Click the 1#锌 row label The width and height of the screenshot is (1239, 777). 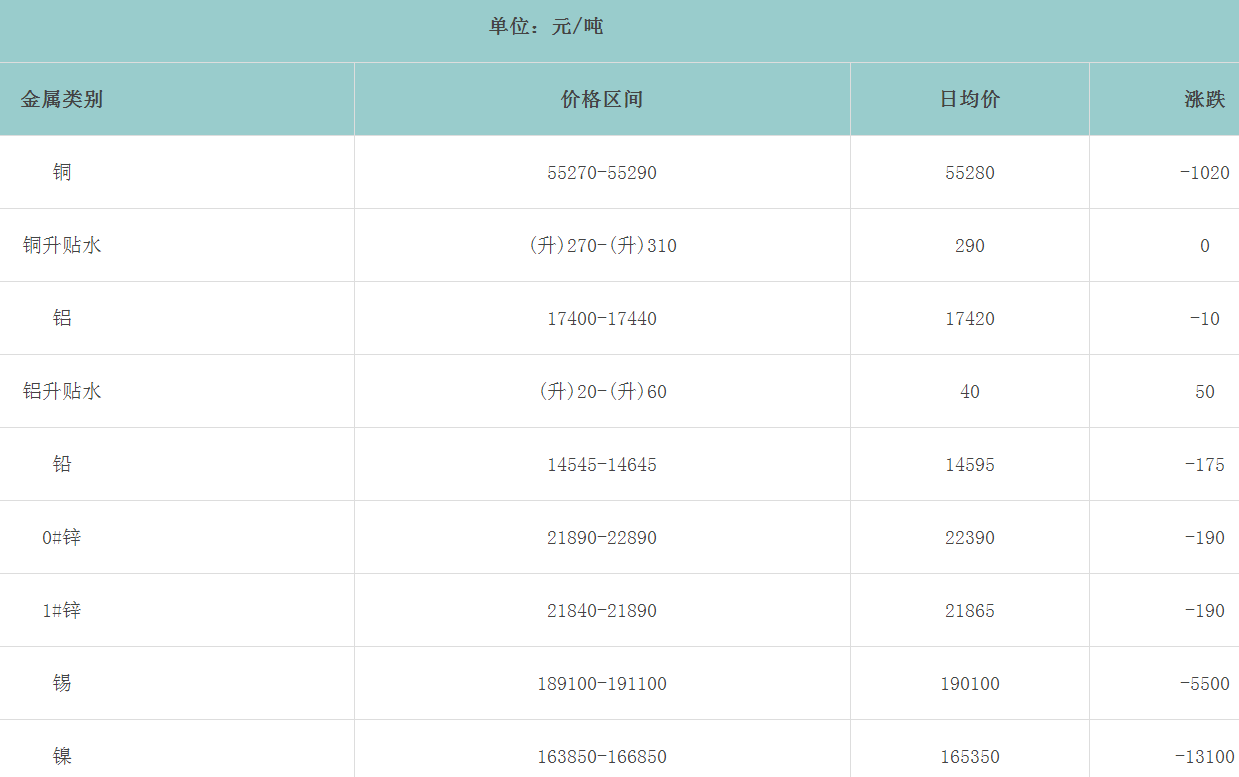[62, 610]
